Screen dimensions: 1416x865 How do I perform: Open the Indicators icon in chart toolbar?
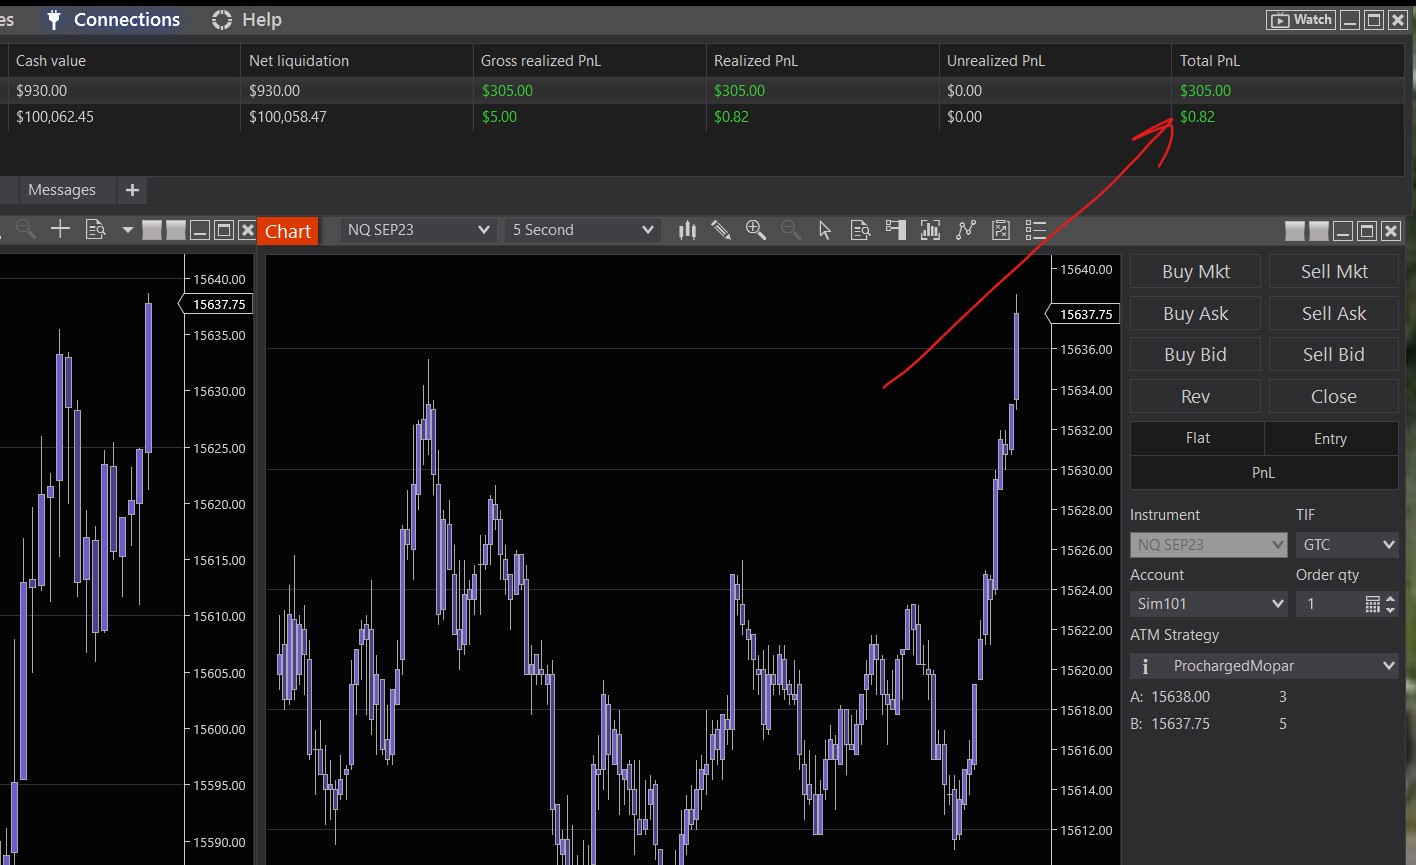(930, 231)
